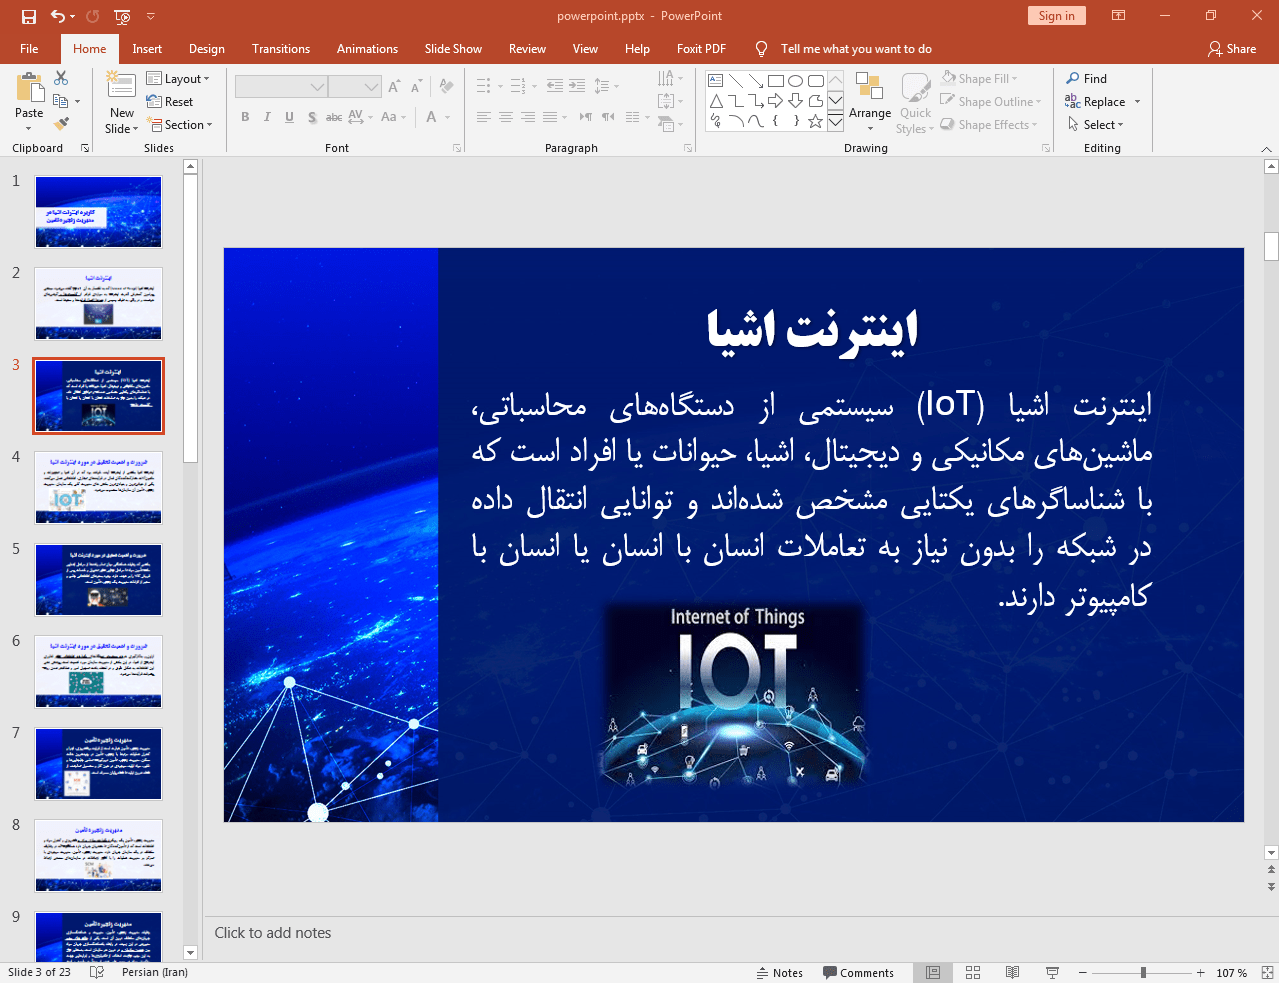Click the Decrease List Level icon
1279x983 pixels.
click(x=555, y=86)
